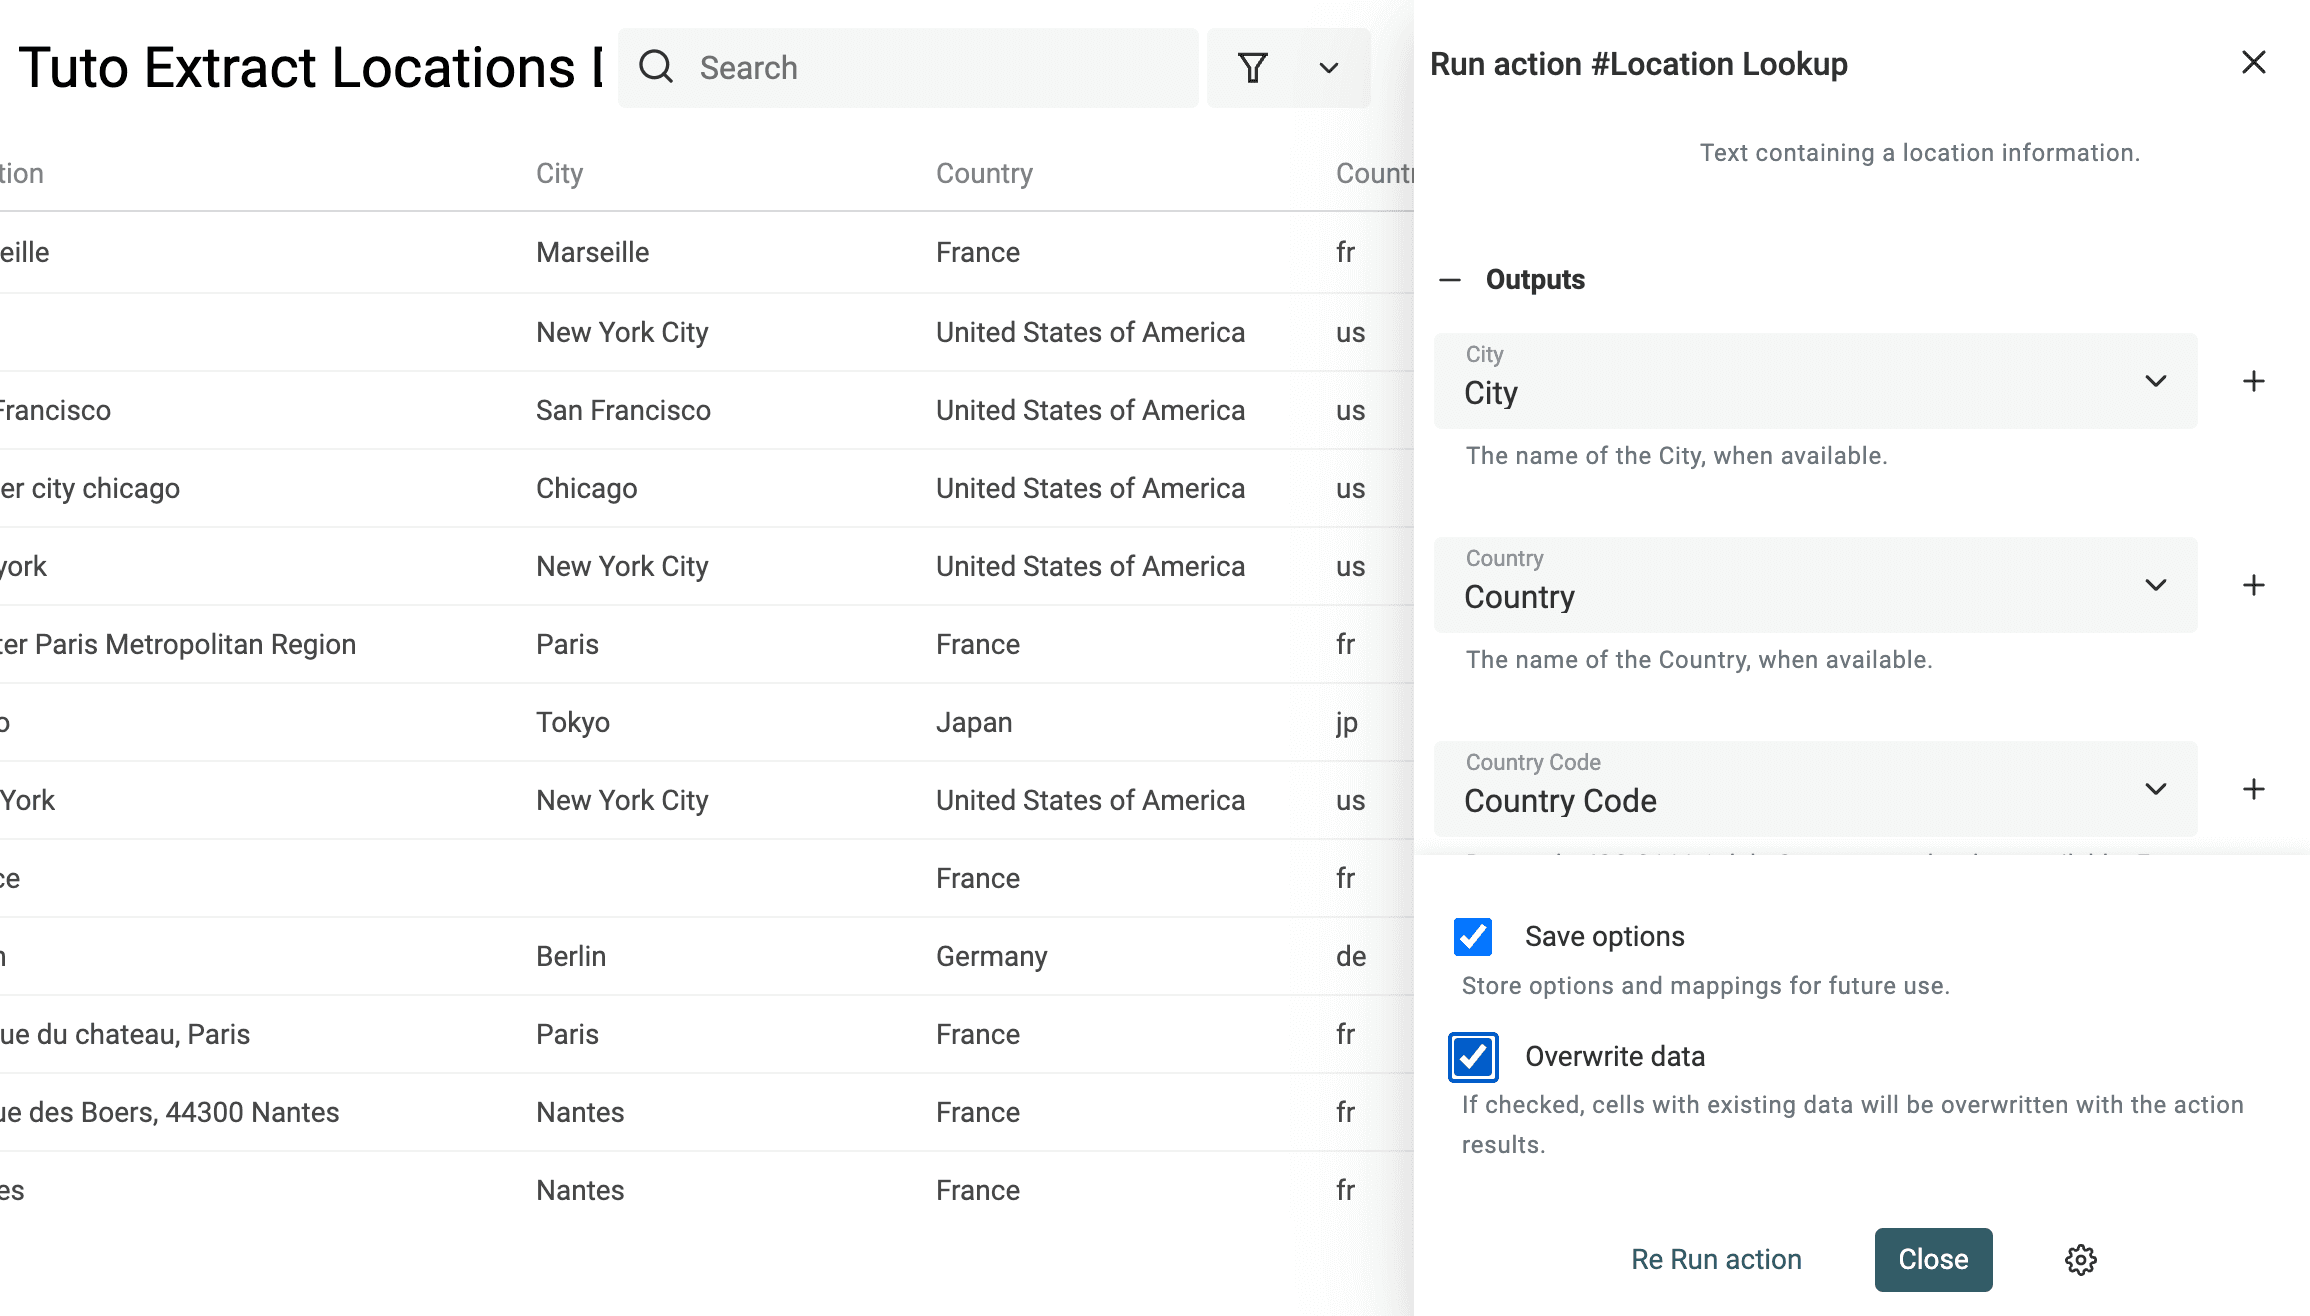Screen dimensions: 2310x1316
Task: Open the action settings gear icon
Action: click(2081, 1260)
